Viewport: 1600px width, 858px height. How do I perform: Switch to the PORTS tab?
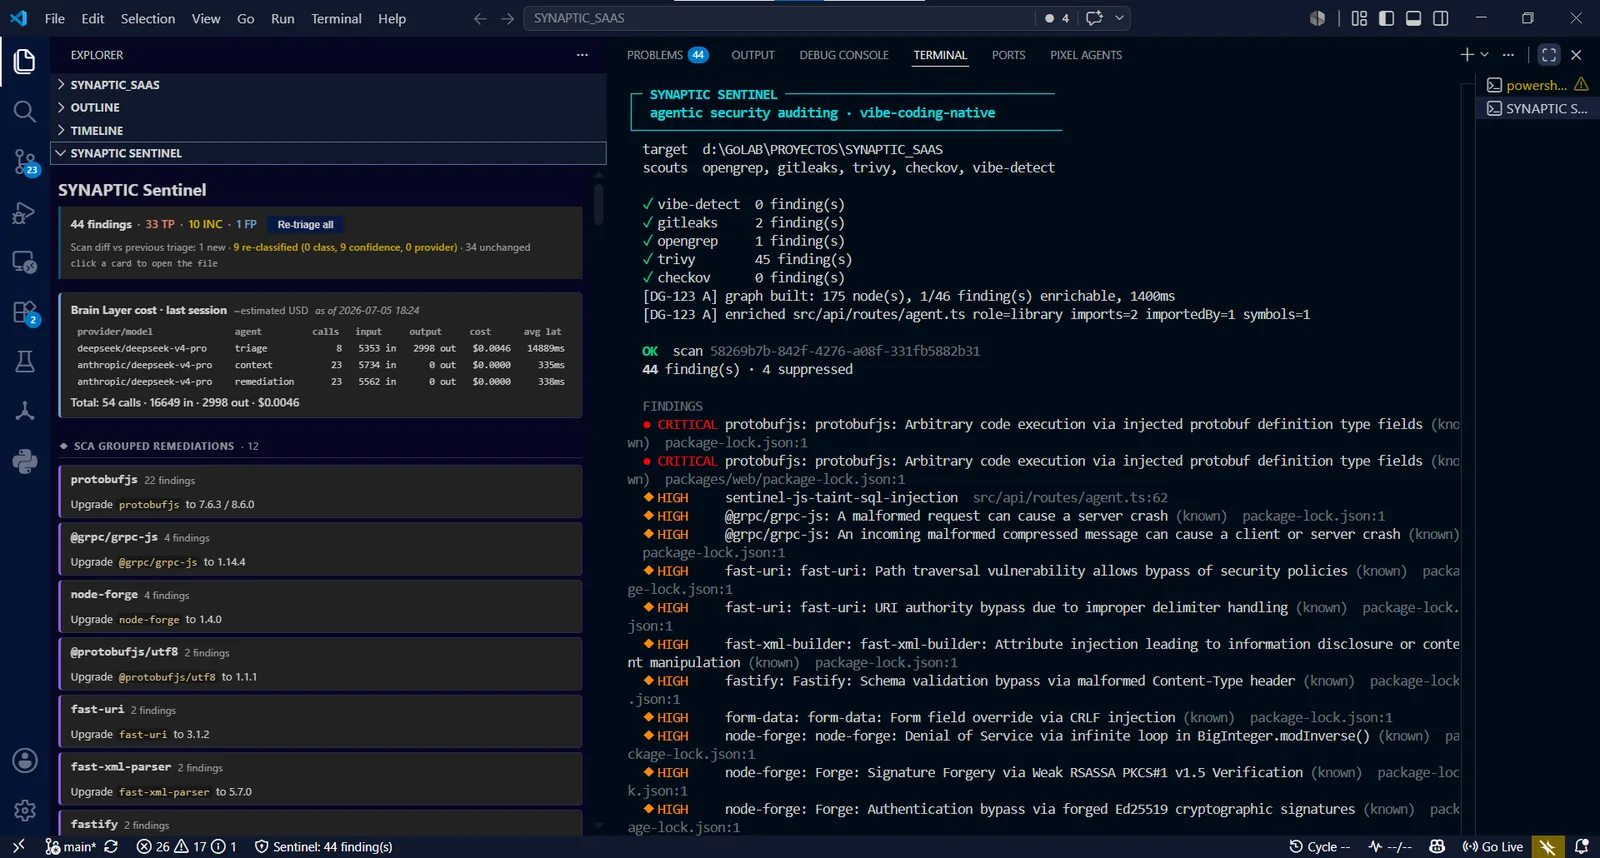[1009, 55]
